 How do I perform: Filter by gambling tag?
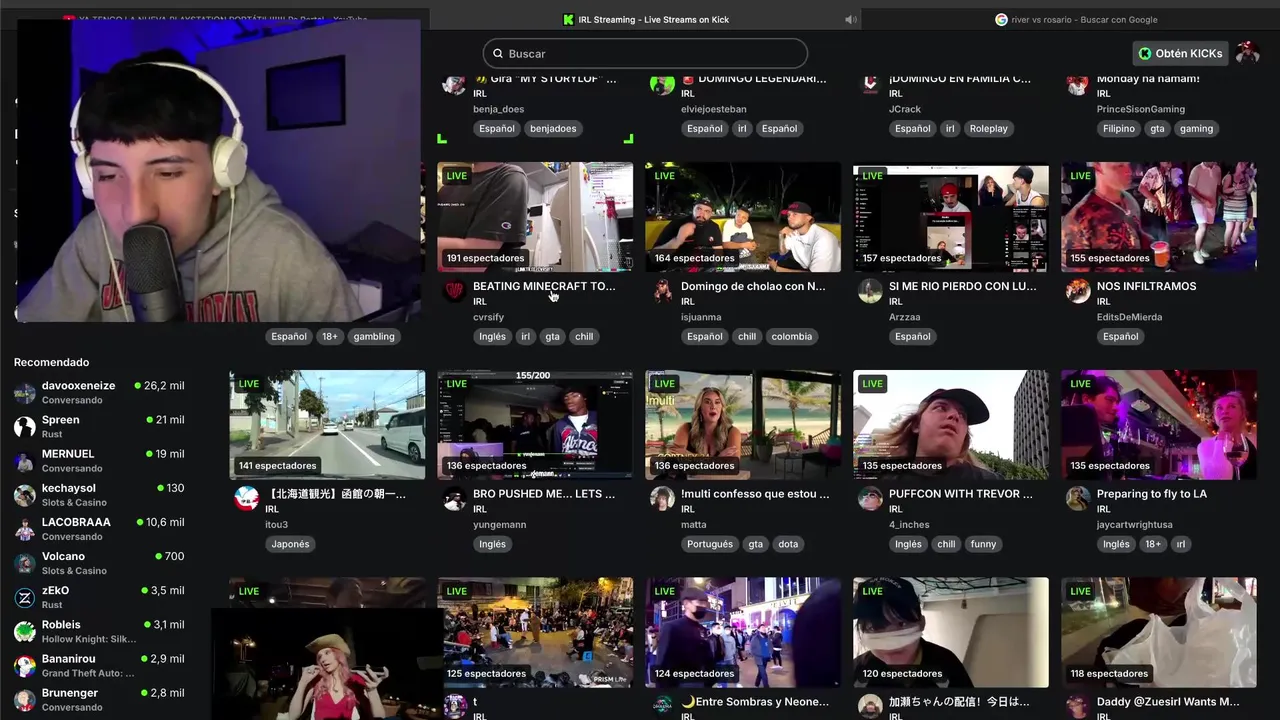374,336
